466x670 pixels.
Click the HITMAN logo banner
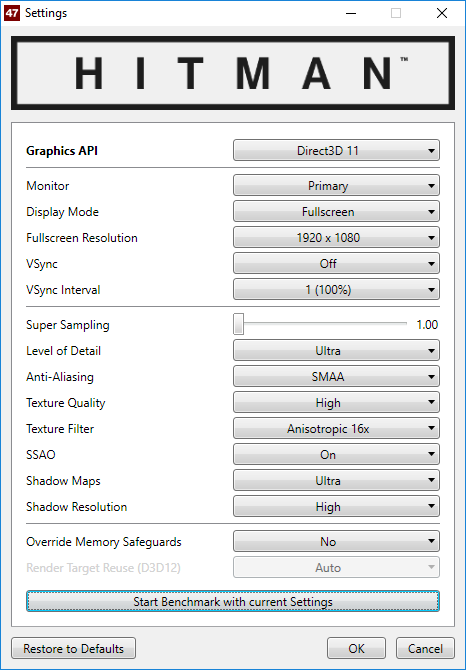(233, 73)
